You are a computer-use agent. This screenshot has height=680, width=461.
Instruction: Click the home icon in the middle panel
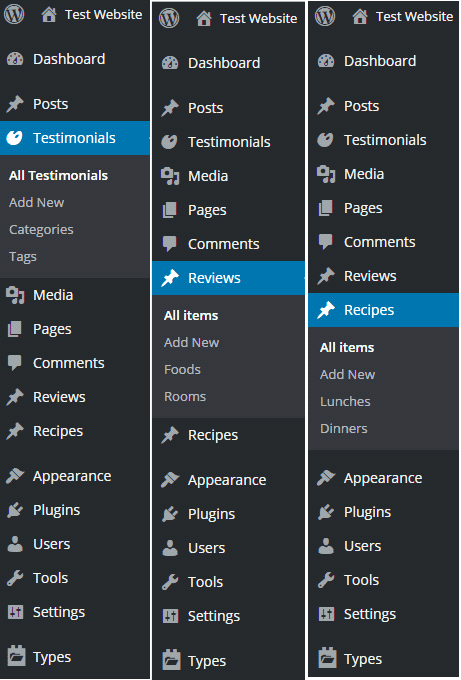click(x=203, y=19)
